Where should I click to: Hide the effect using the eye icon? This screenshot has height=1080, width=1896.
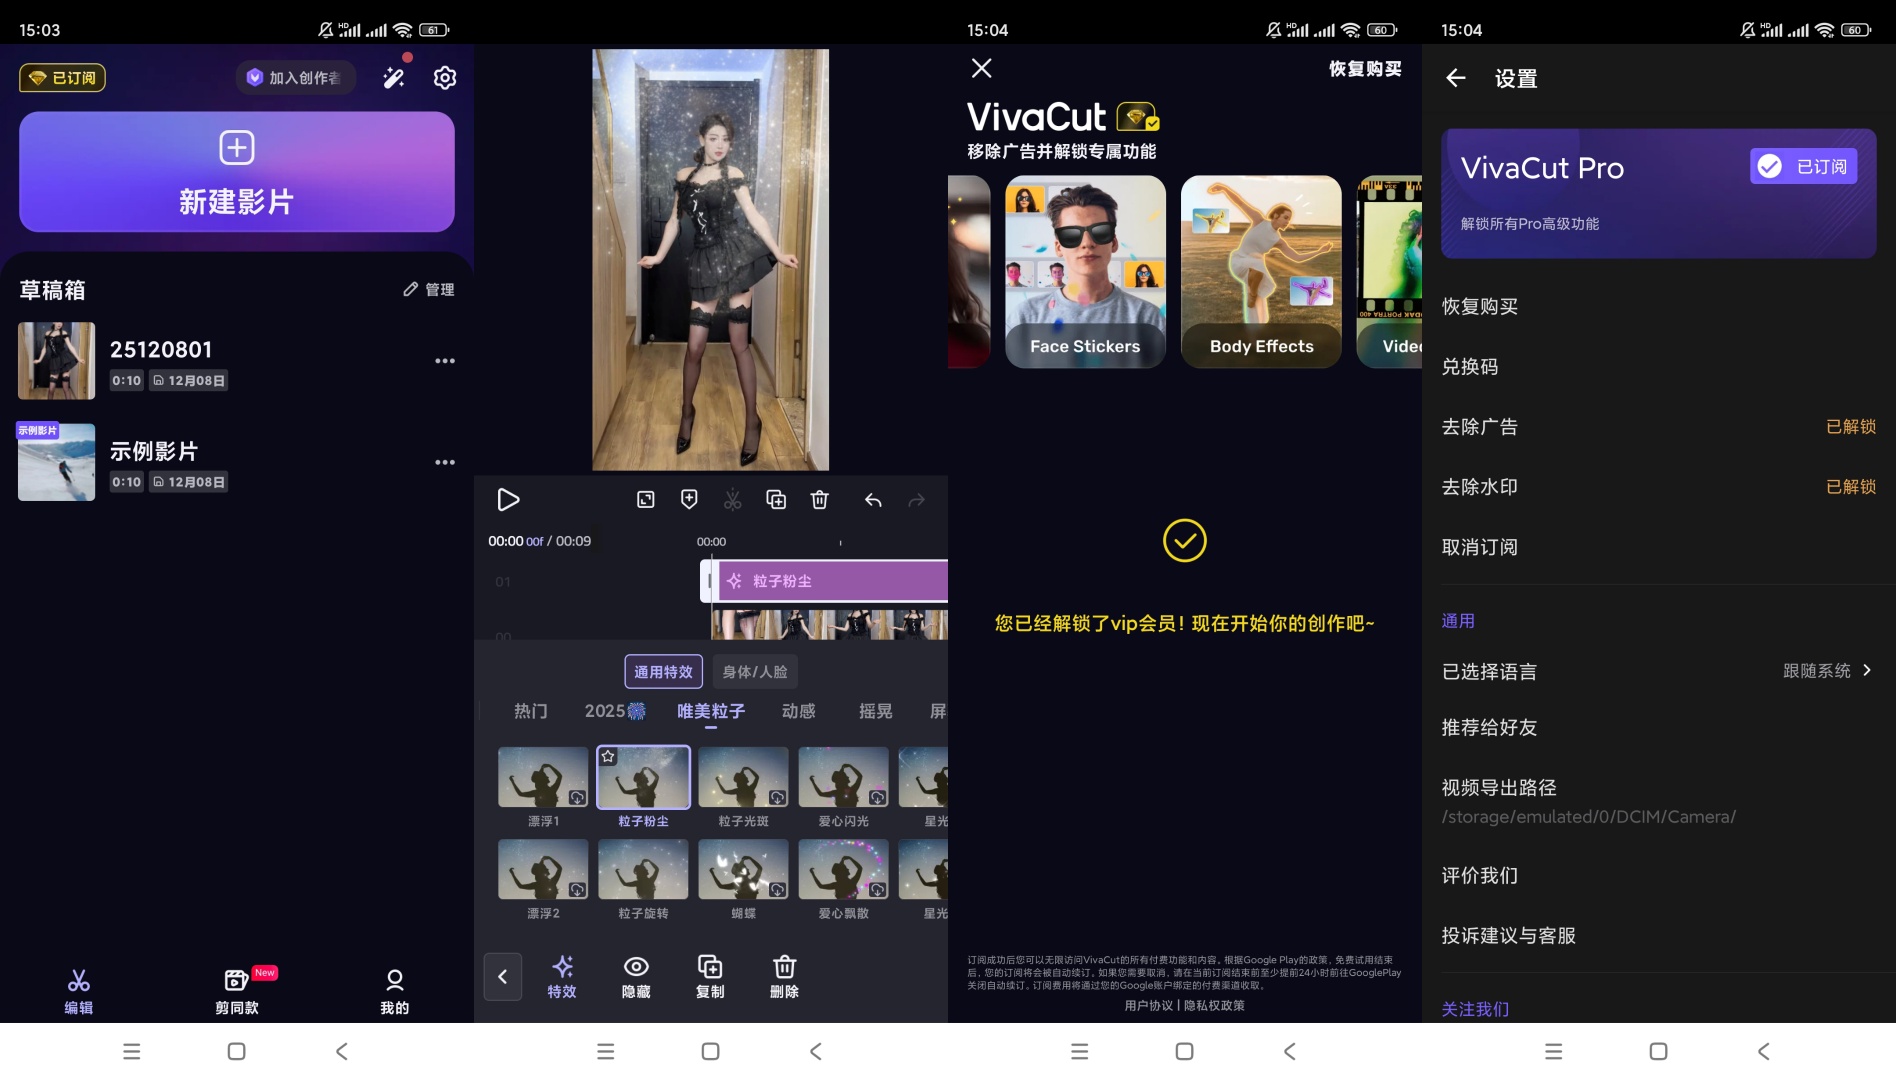[636, 976]
